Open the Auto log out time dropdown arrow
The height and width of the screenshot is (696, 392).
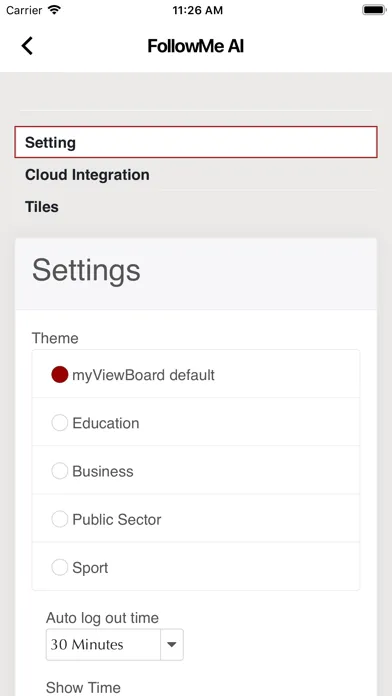[172, 645]
